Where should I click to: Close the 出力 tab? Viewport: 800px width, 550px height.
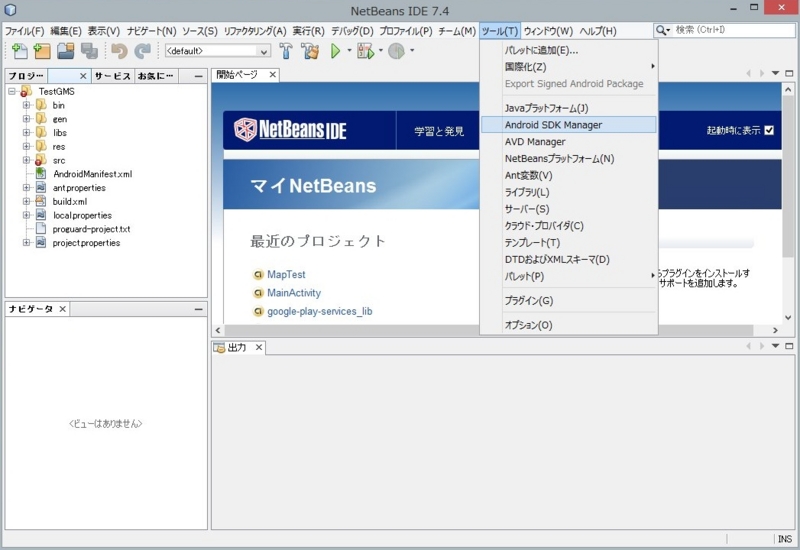tap(259, 347)
